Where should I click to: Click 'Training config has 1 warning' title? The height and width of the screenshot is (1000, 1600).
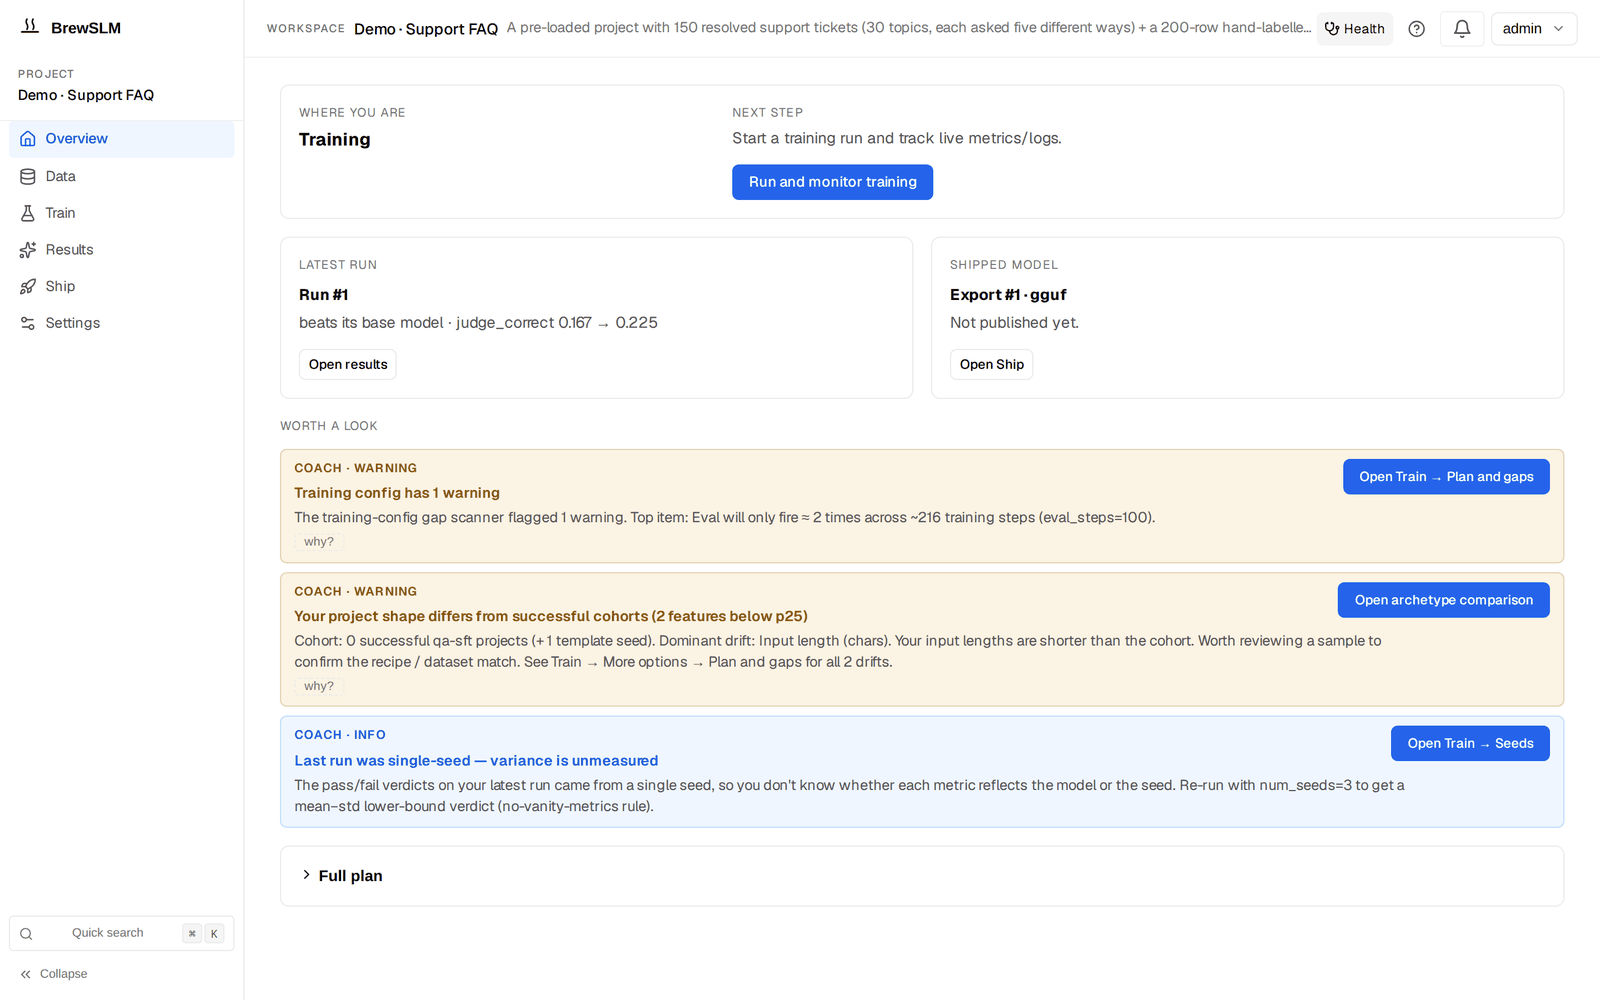(x=397, y=493)
